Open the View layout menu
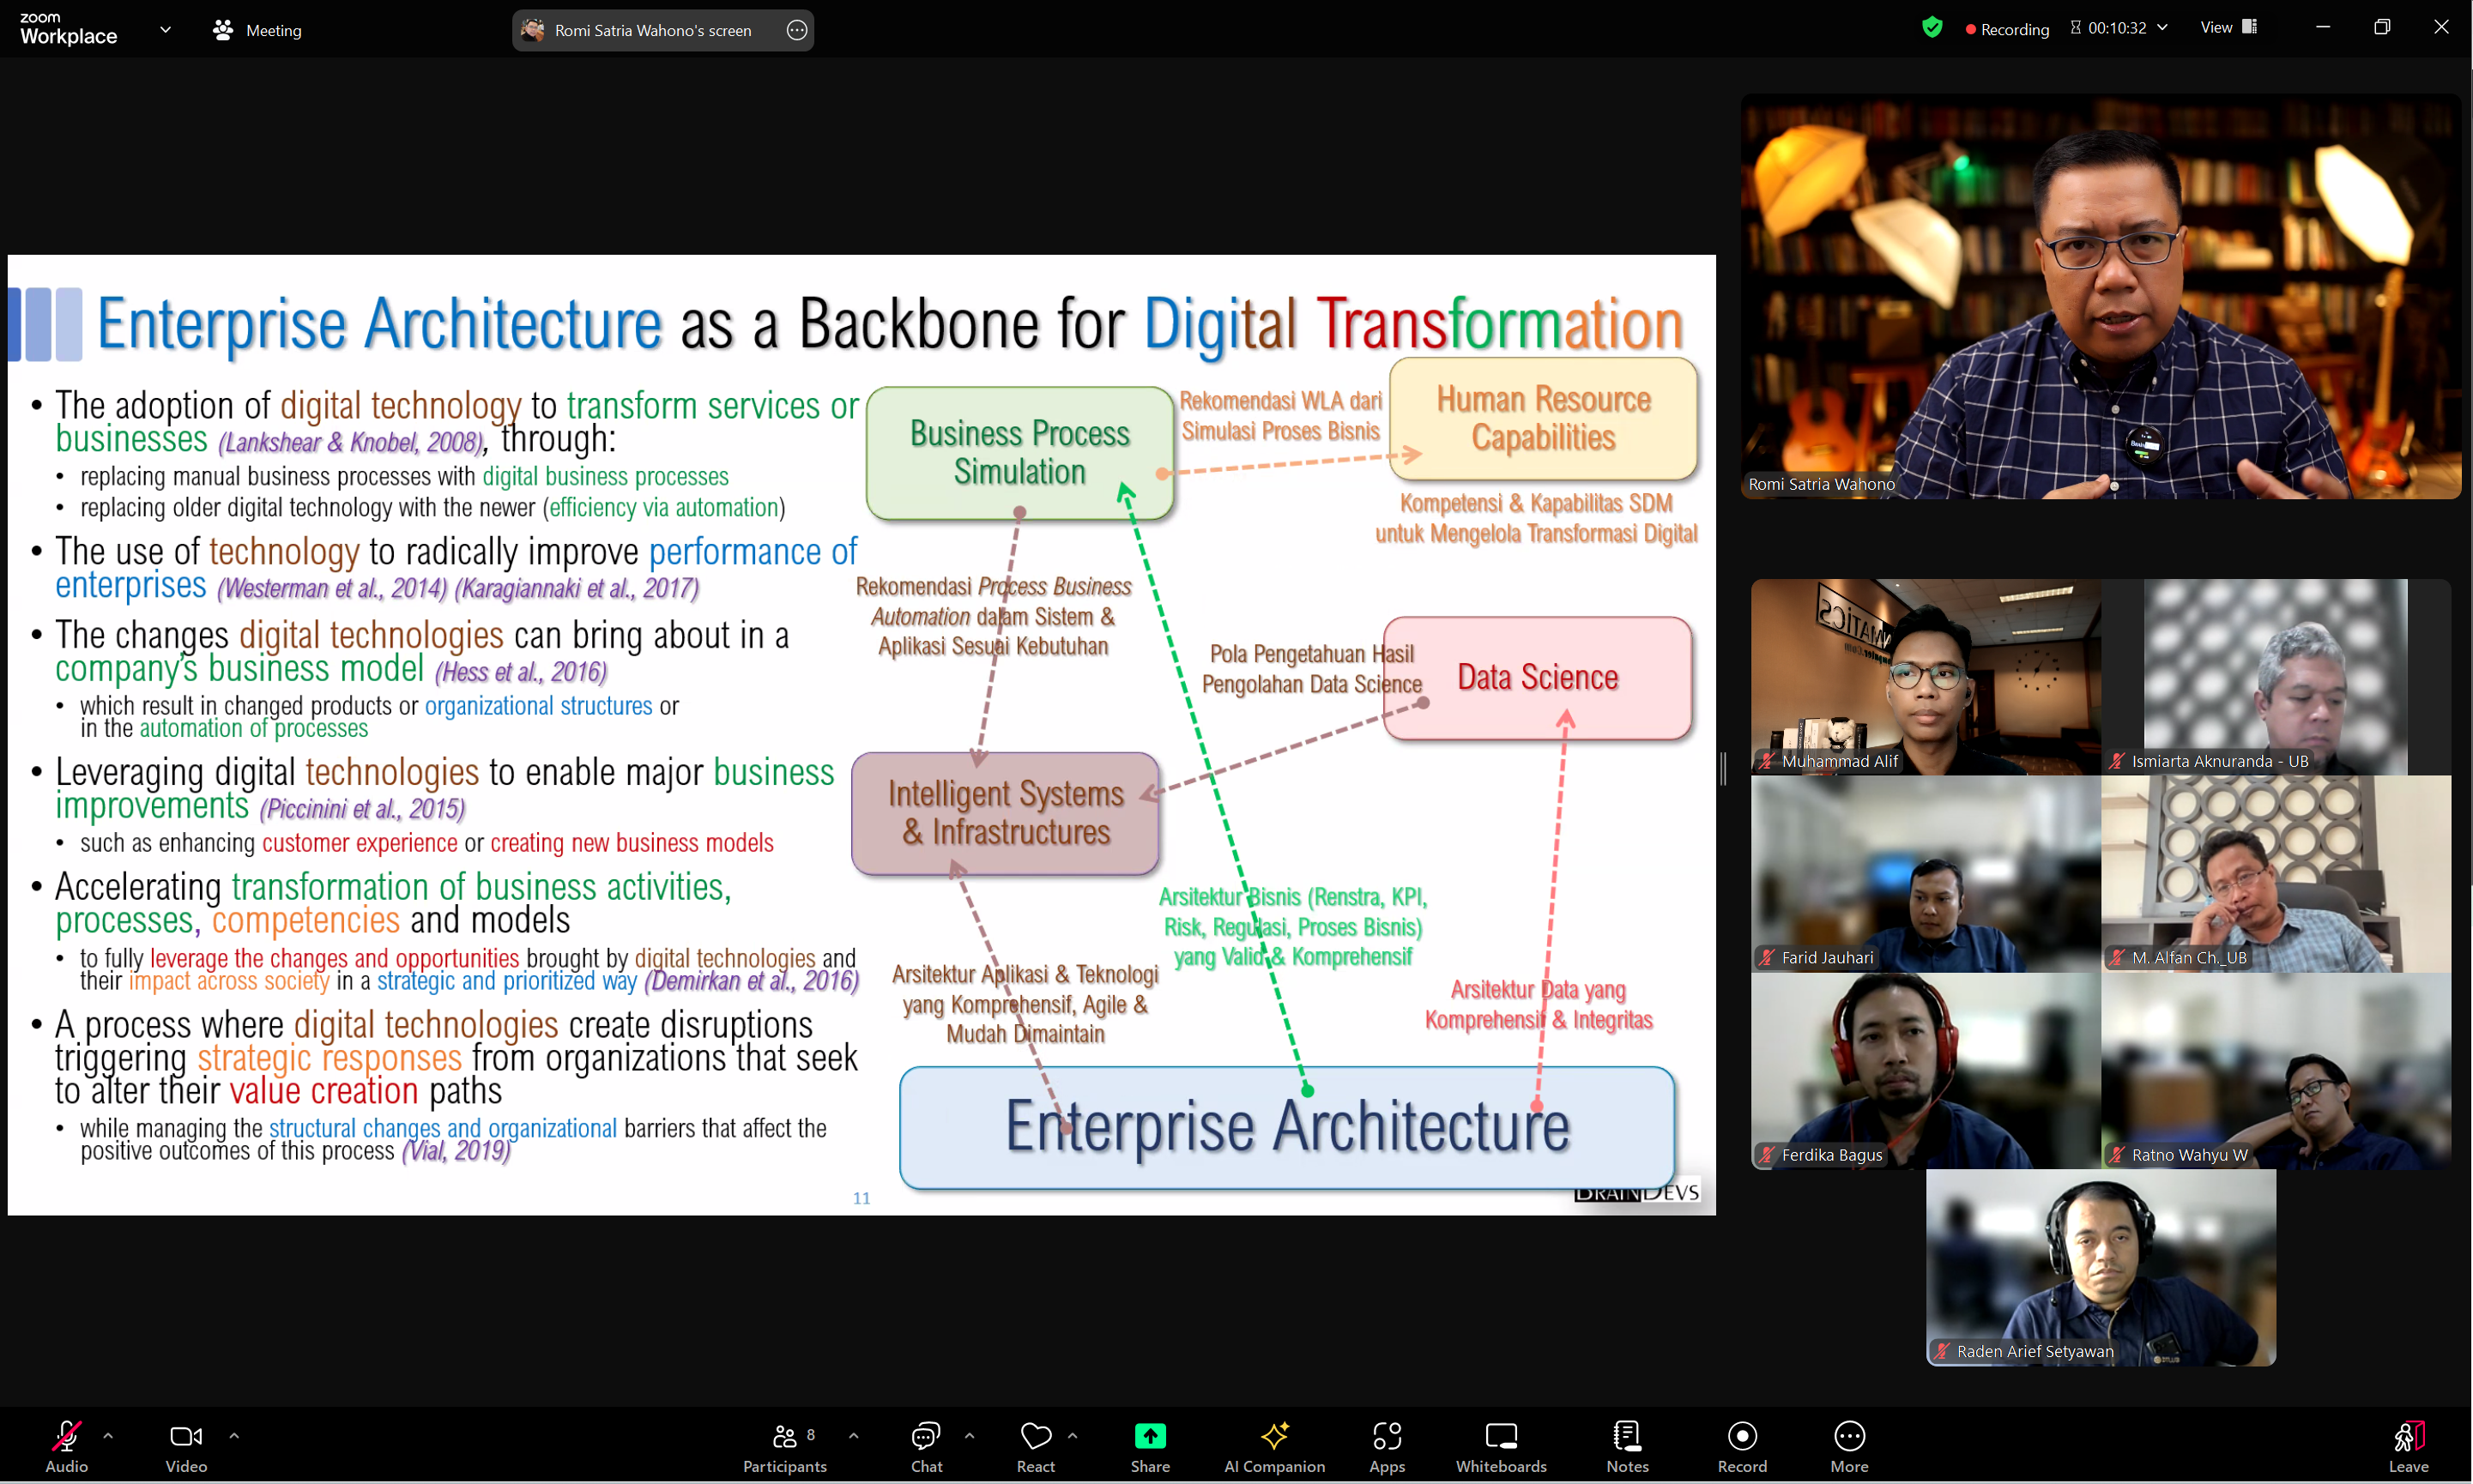Image resolution: width=2473 pixels, height=1484 pixels. (2228, 28)
